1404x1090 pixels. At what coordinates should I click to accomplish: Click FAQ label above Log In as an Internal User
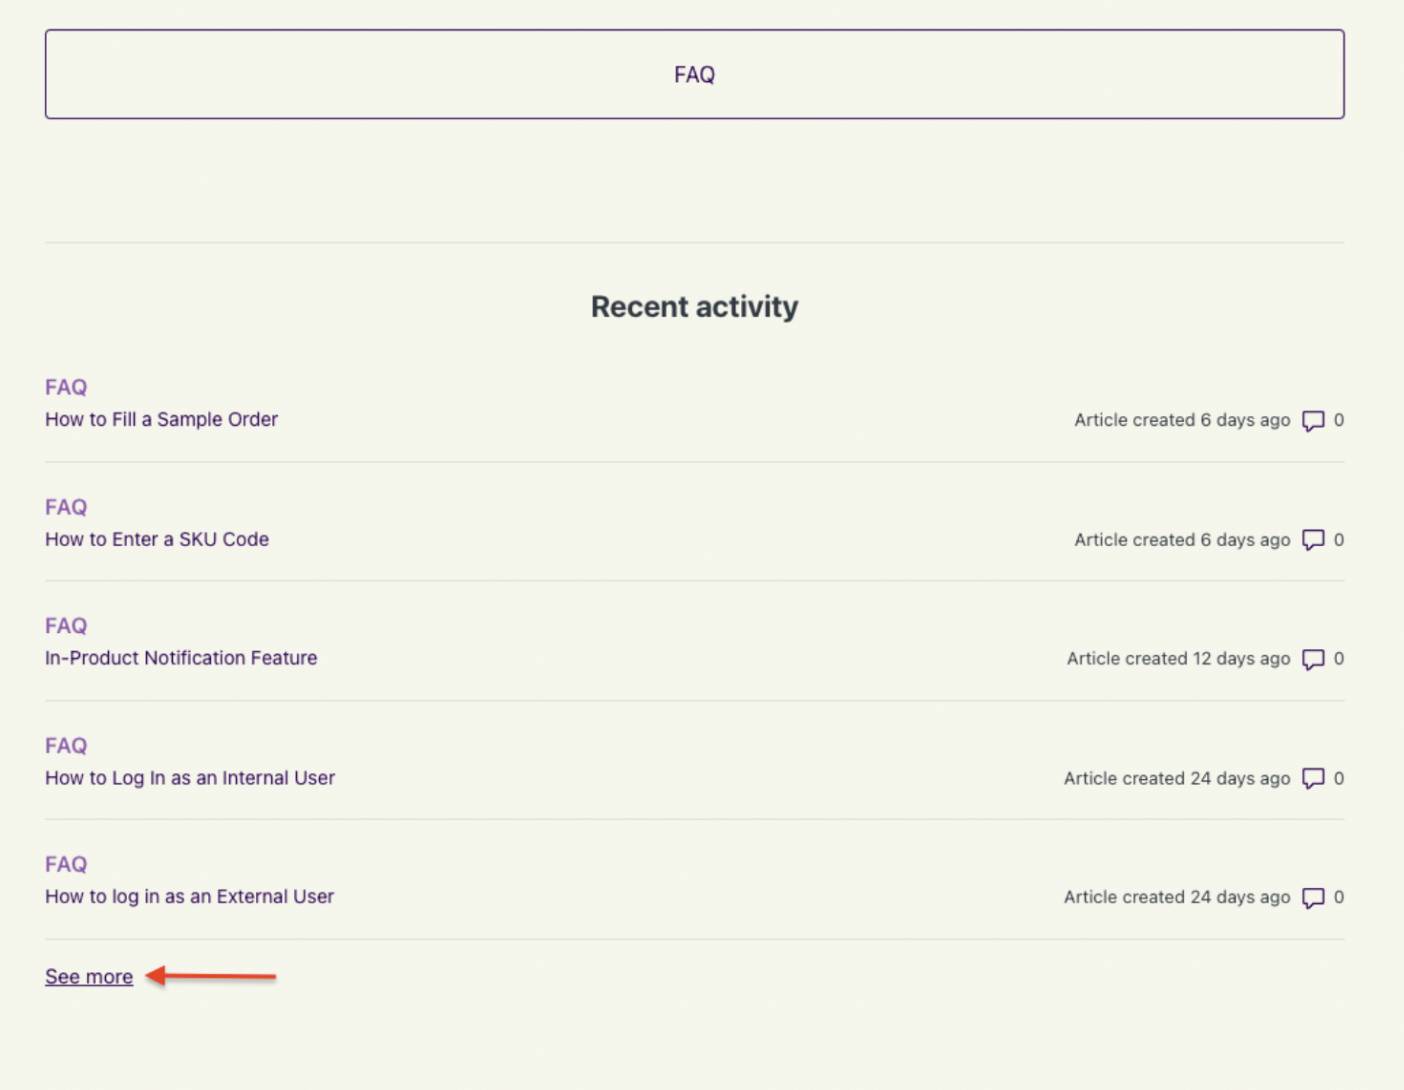click(66, 746)
